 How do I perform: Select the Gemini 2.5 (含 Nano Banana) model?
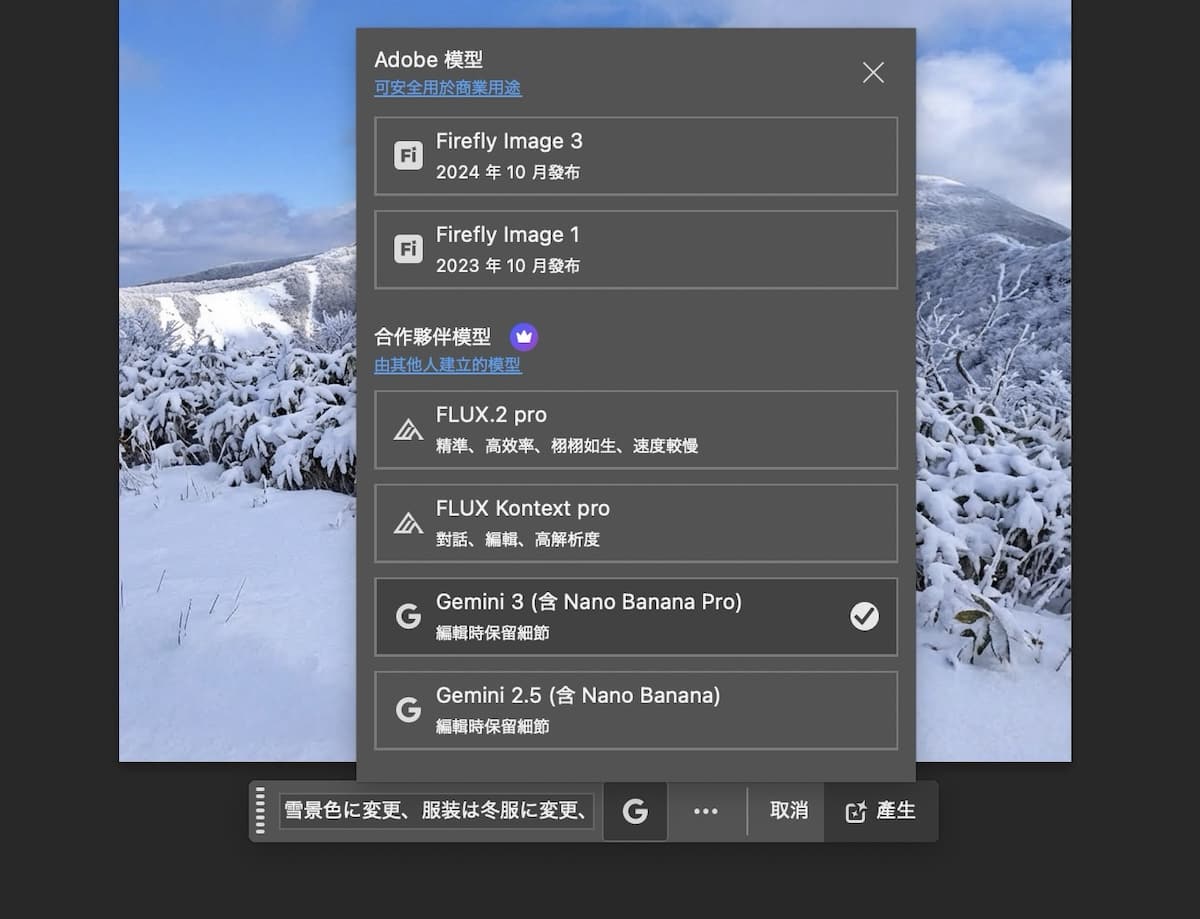[x=637, y=709]
